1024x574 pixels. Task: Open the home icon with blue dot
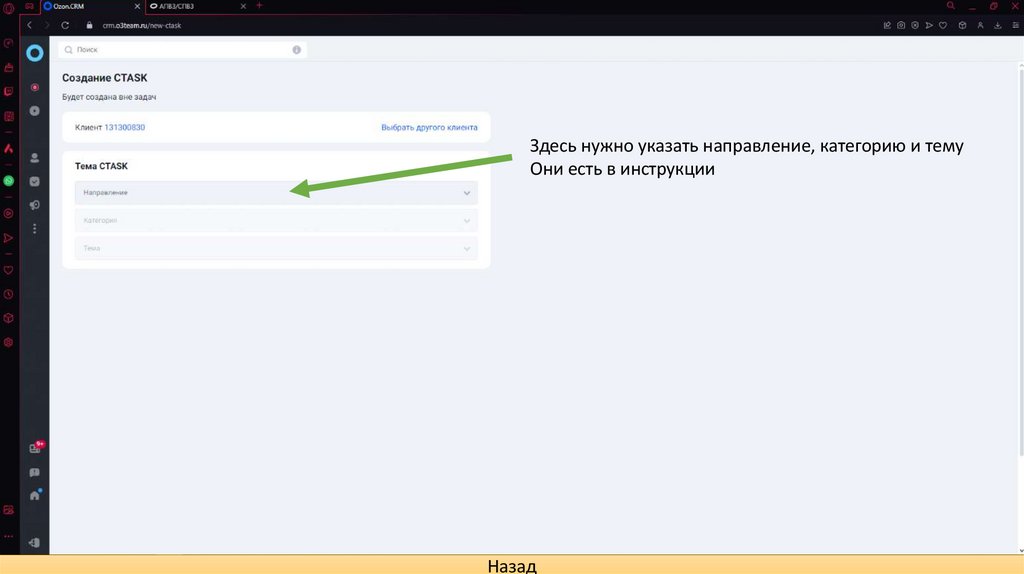click(x=35, y=496)
